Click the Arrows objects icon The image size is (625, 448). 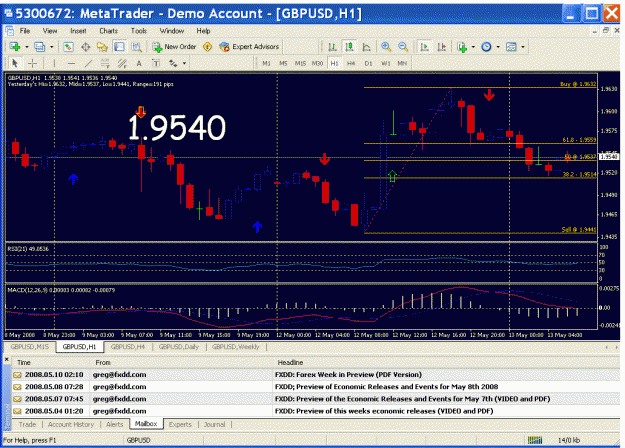(x=173, y=63)
